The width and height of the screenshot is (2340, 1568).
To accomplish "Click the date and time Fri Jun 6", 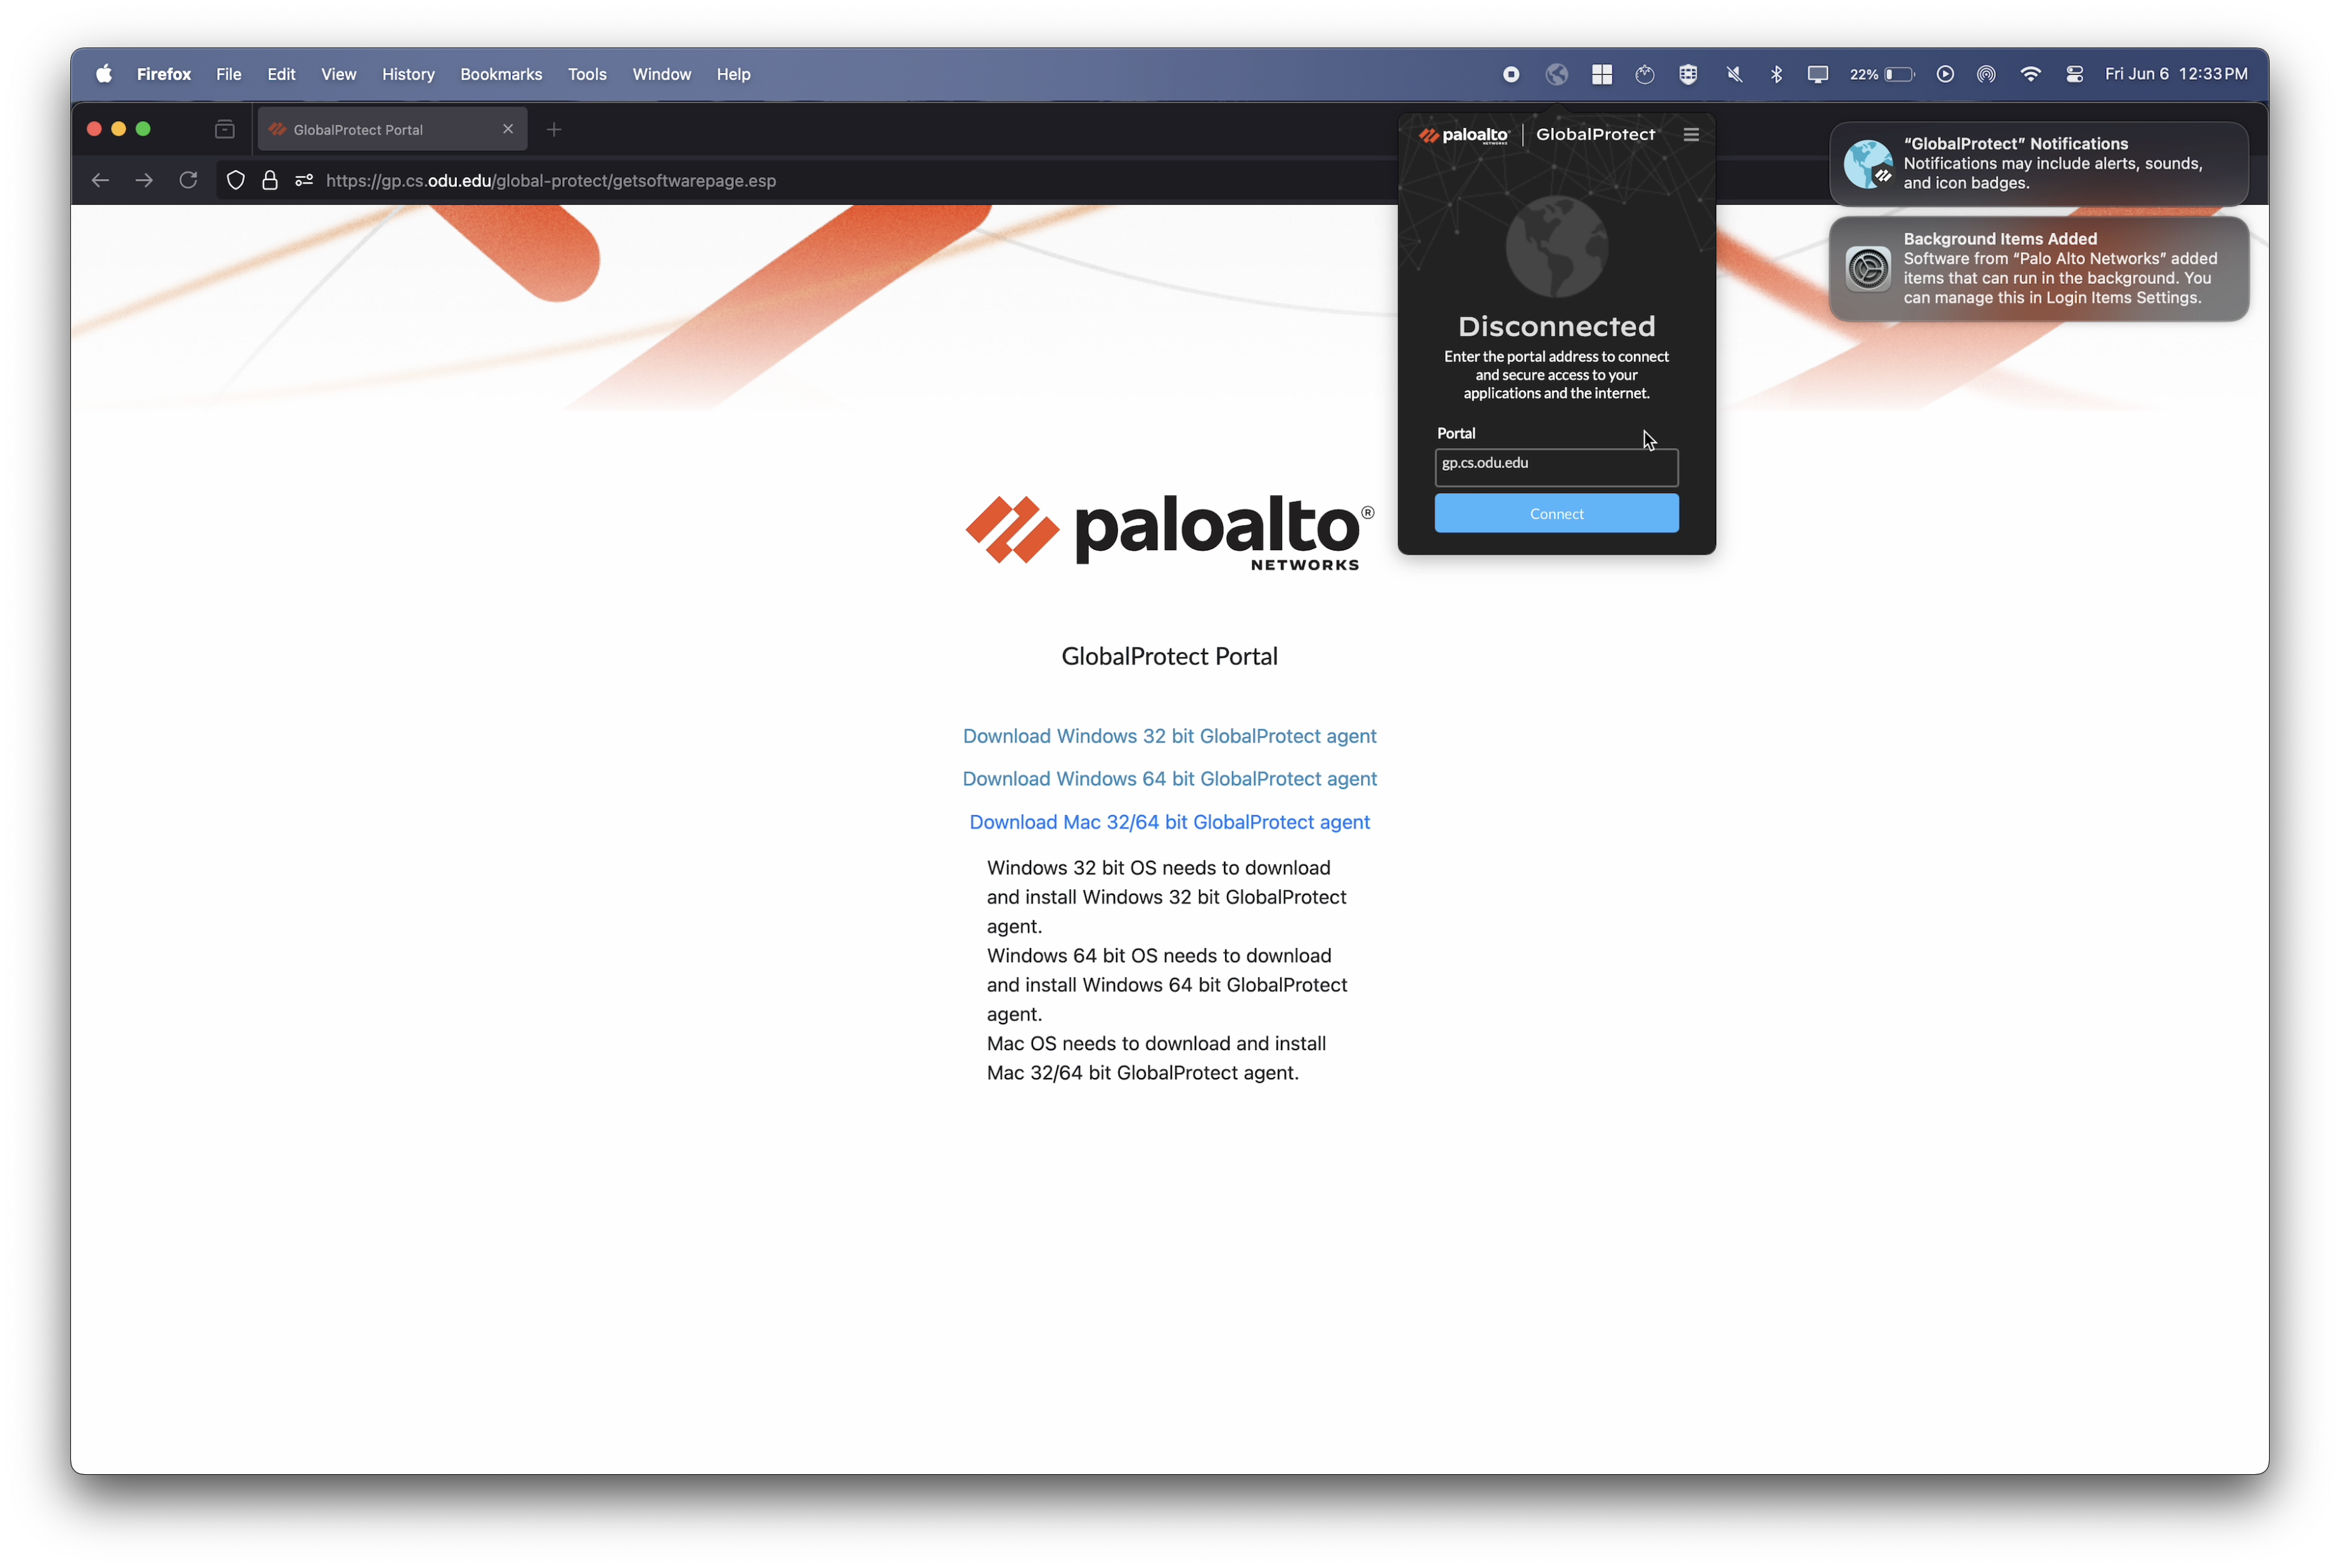I will pyautogui.click(x=2176, y=74).
